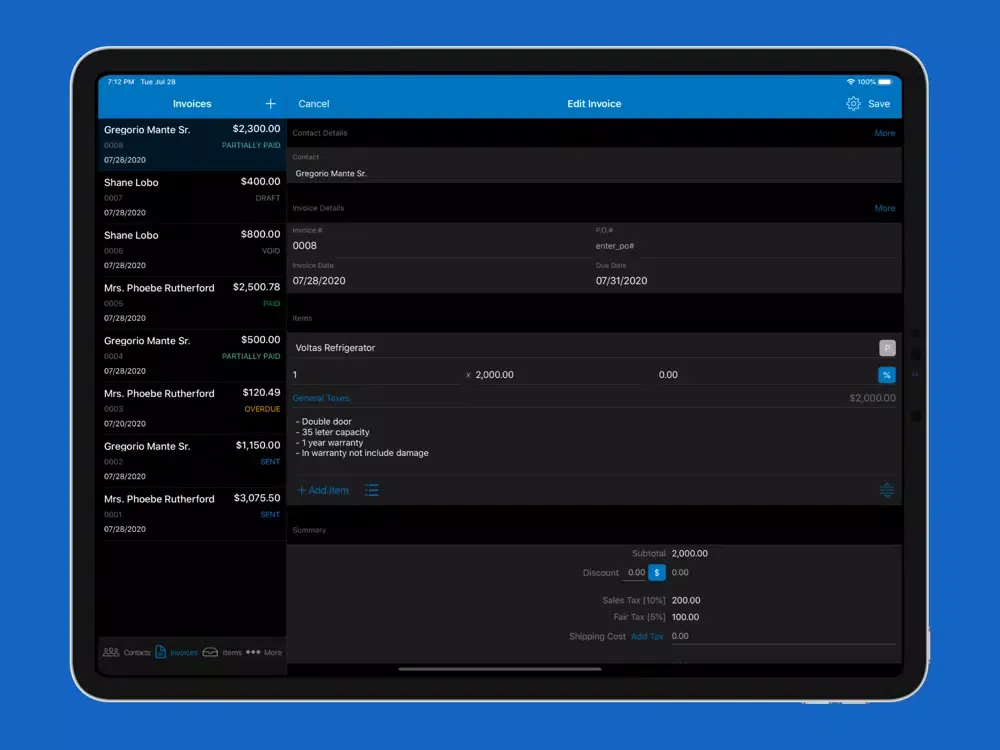Screen dimensions: 1000x750
Task: Switch to Contacts tab
Action: point(127,652)
